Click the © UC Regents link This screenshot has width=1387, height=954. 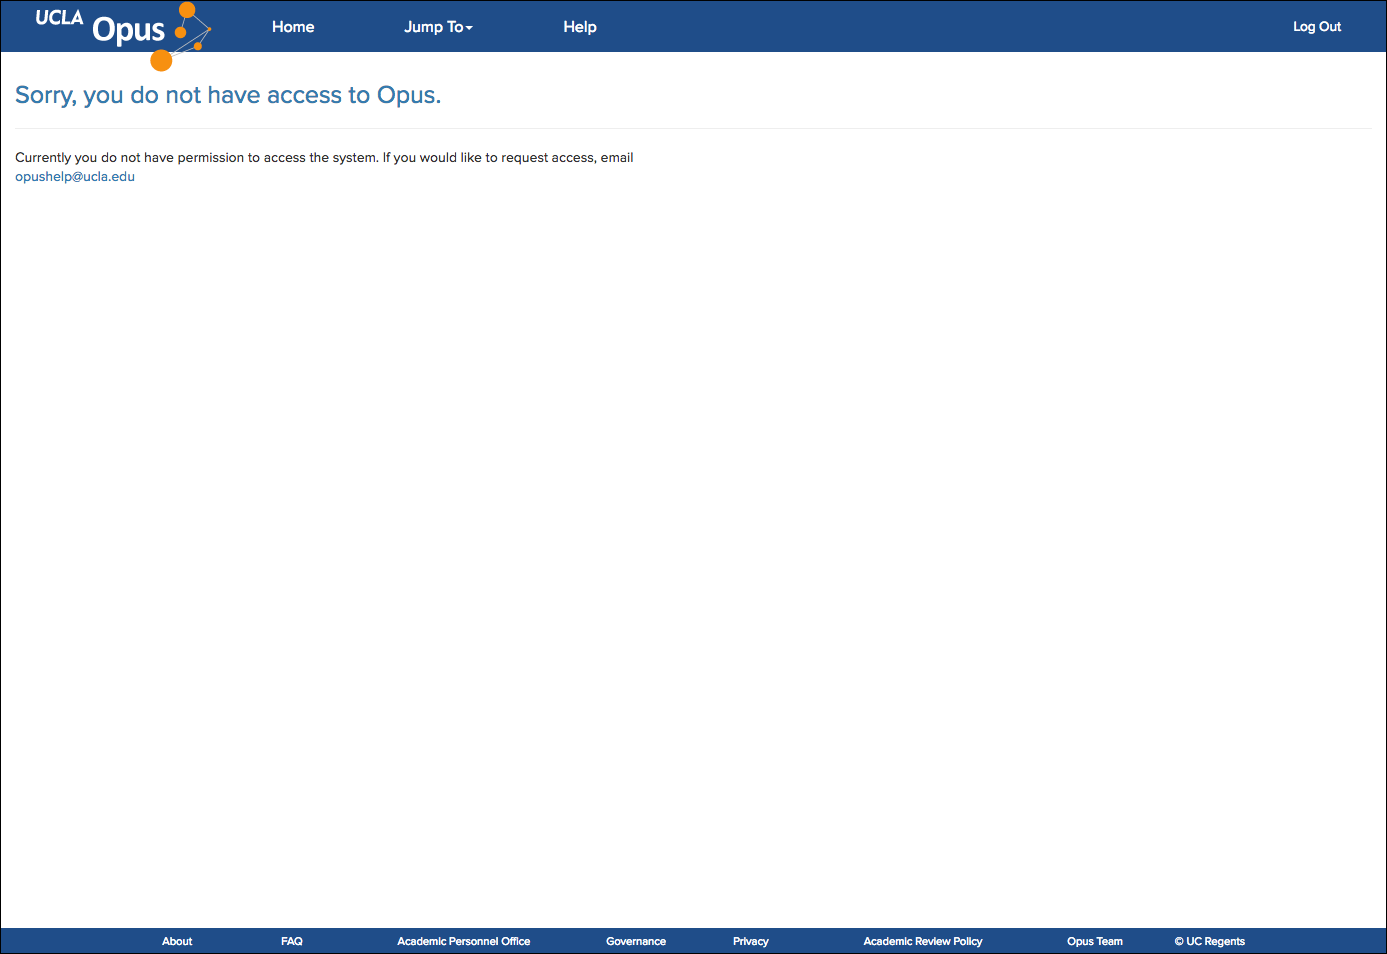(x=1210, y=941)
